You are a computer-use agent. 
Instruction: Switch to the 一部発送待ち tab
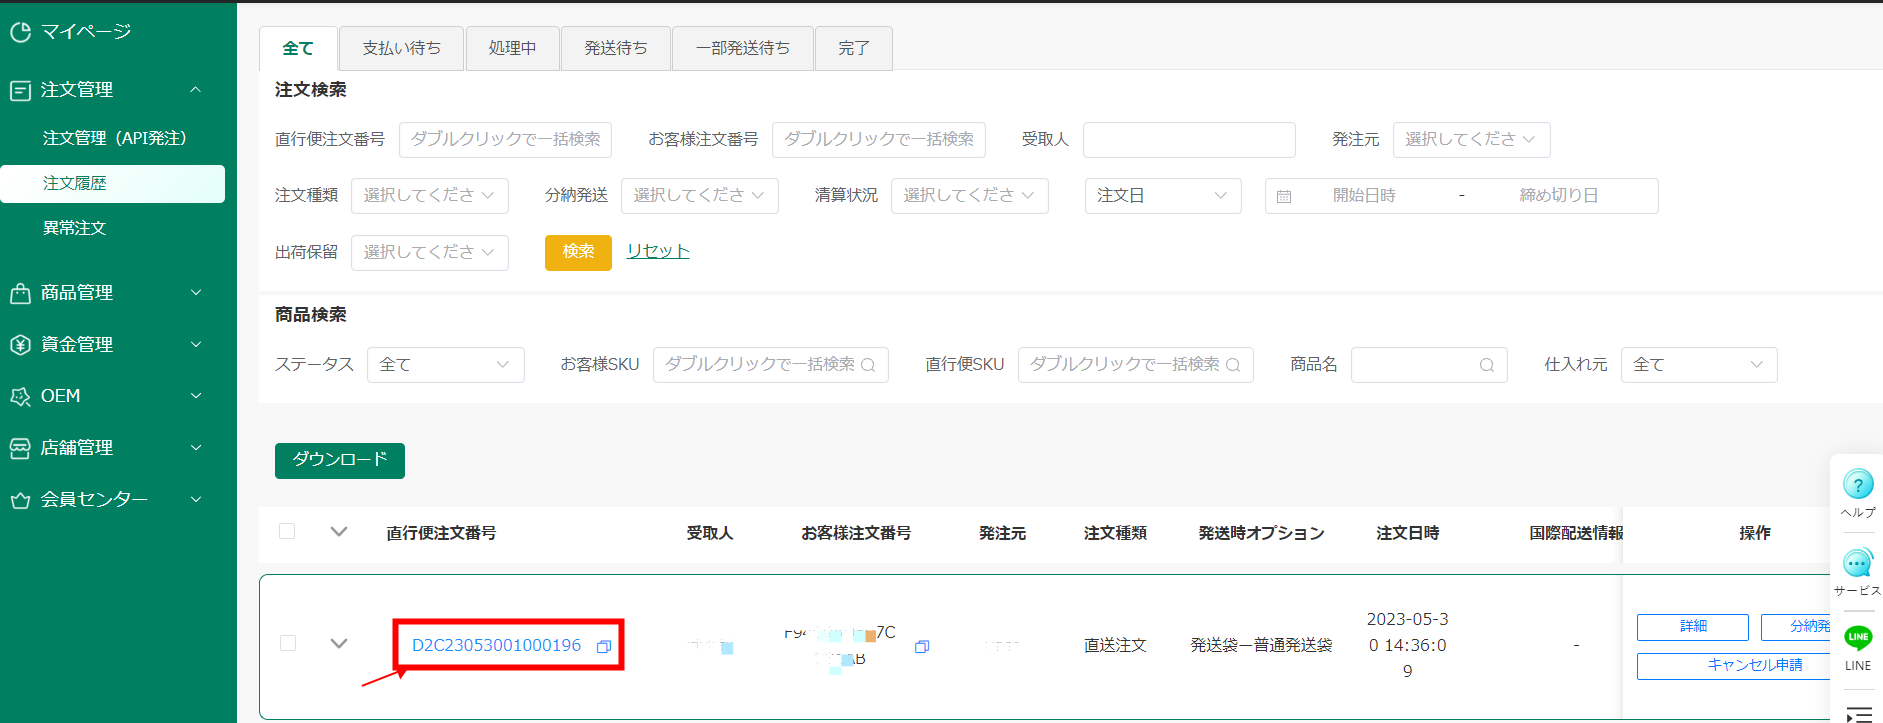pyautogui.click(x=743, y=48)
